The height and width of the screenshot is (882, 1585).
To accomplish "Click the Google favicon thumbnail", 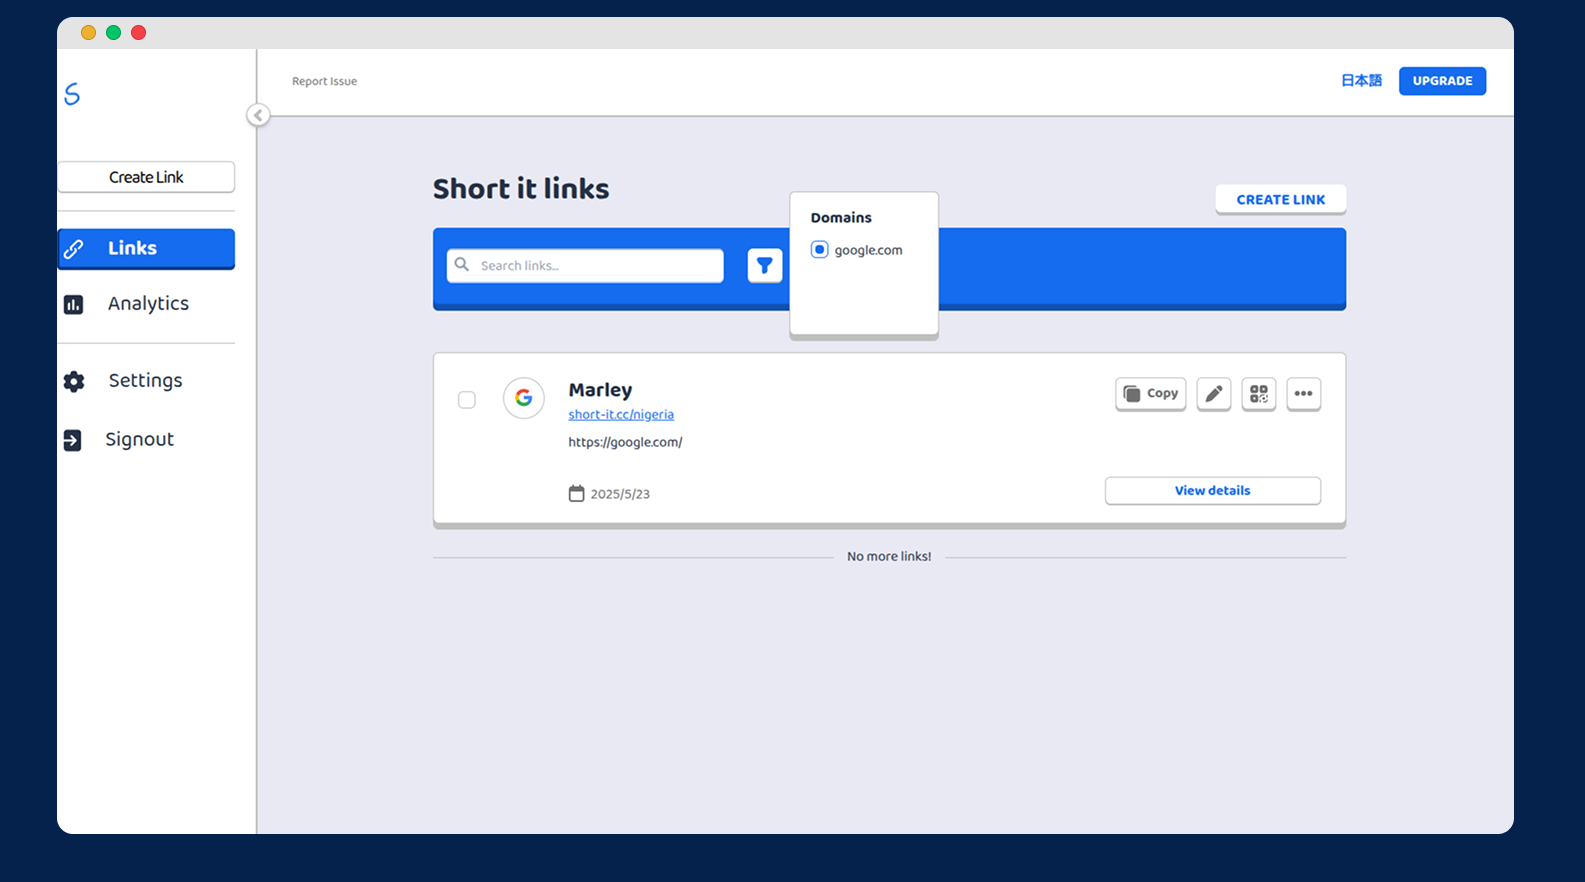I will [x=523, y=398].
